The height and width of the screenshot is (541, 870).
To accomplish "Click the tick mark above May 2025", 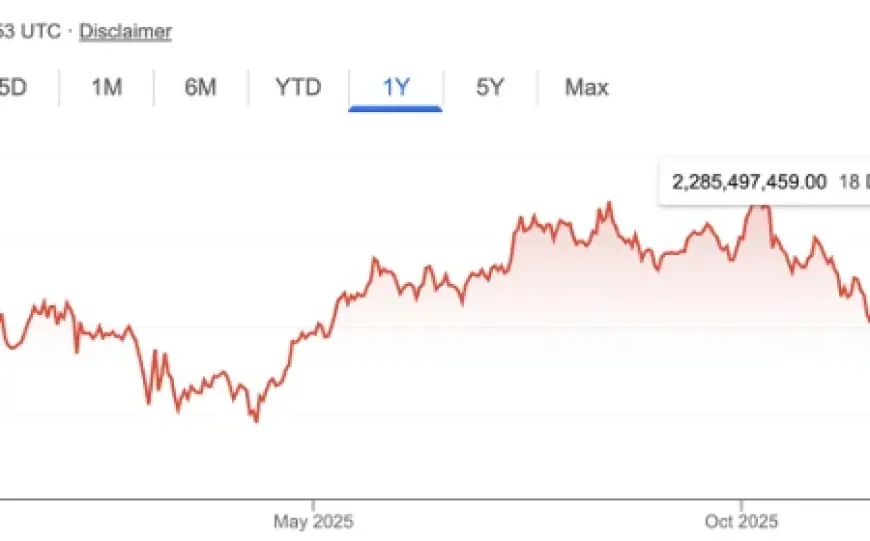I will coord(313,503).
